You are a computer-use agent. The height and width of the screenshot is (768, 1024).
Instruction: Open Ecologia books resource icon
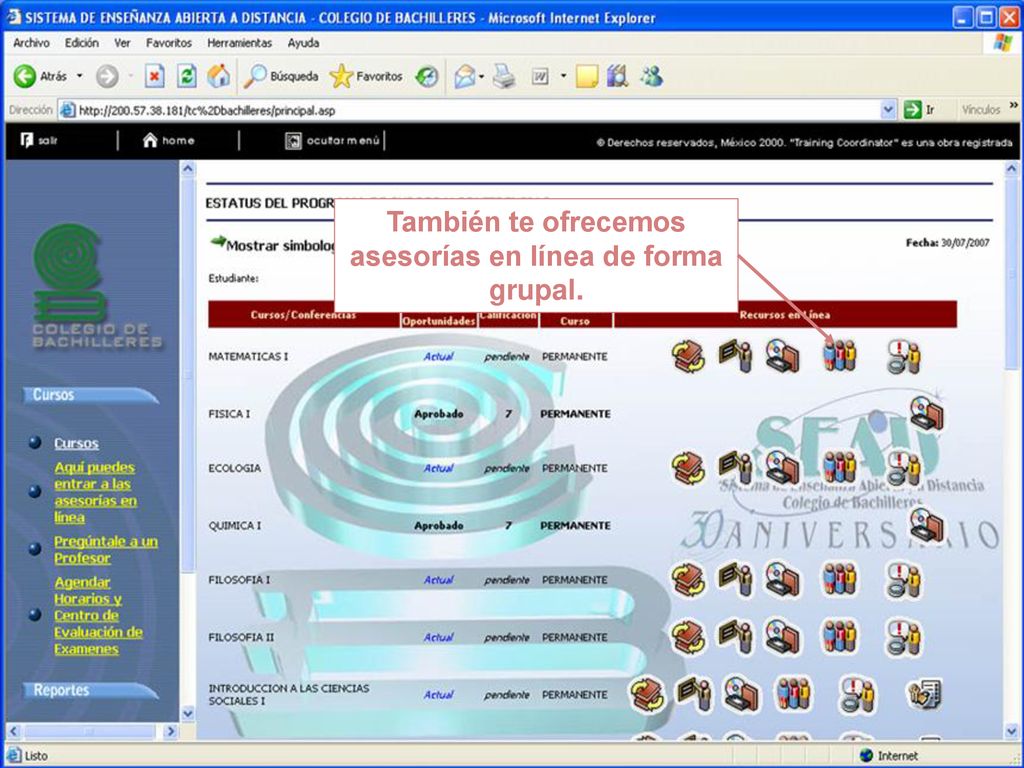click(688, 468)
